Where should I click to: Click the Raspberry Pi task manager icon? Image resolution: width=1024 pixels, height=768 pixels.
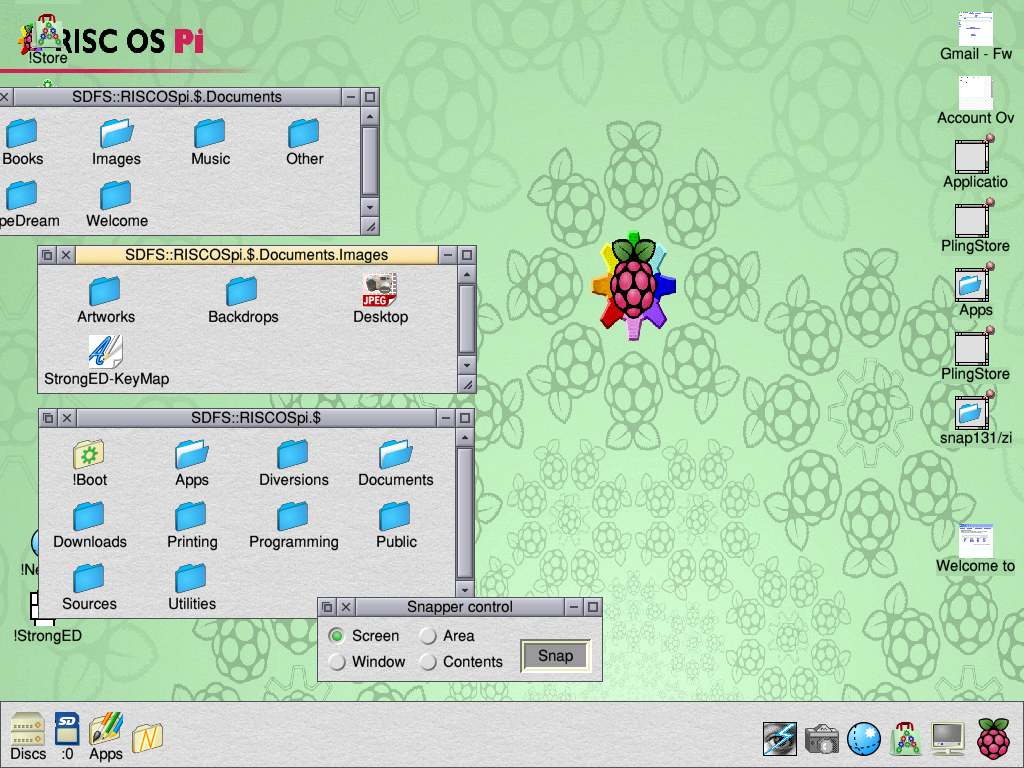[x=993, y=739]
